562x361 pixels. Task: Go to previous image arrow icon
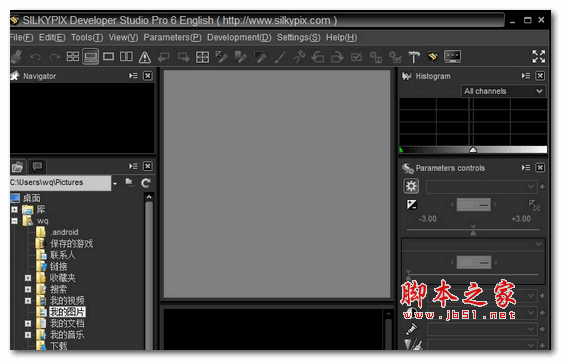click(164, 57)
